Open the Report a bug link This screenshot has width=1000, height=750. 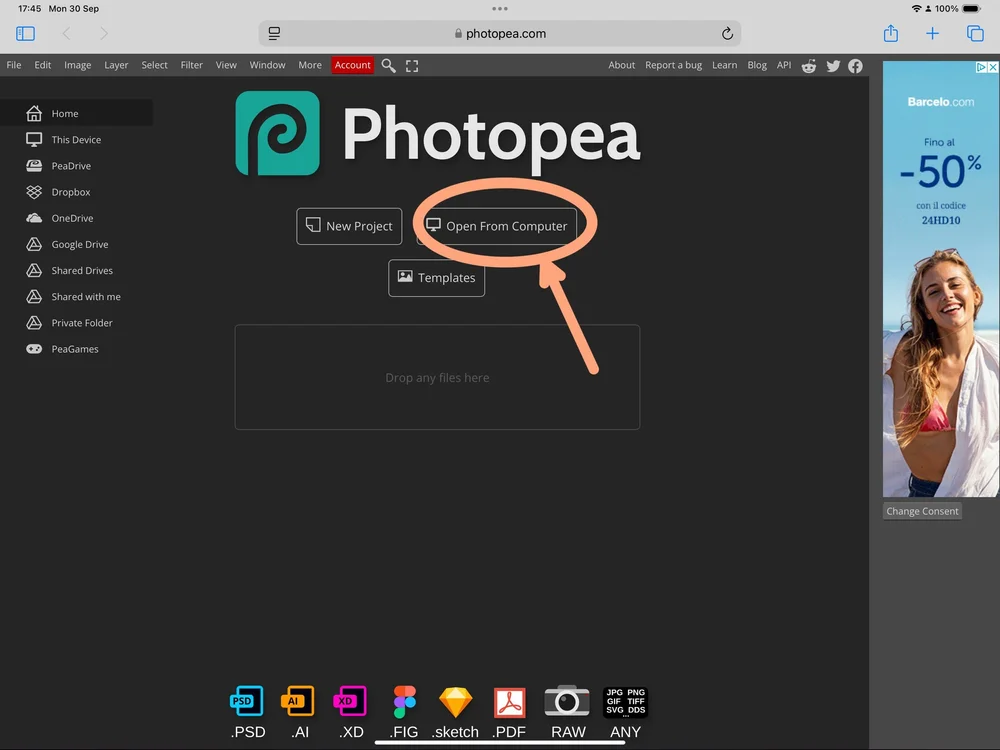673,65
